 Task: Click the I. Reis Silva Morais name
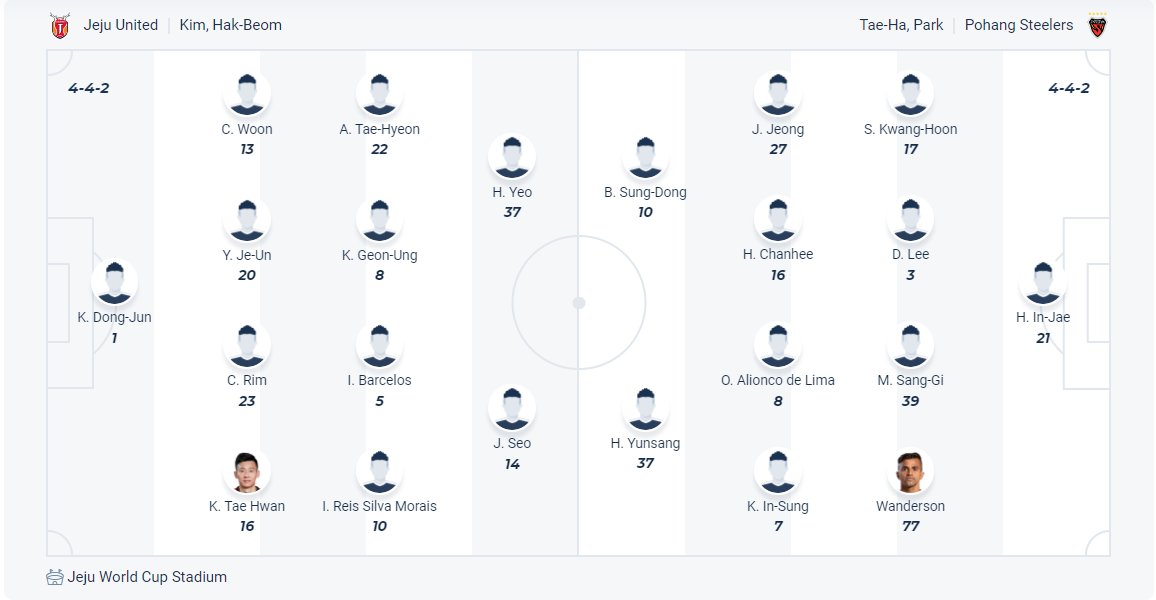point(379,506)
